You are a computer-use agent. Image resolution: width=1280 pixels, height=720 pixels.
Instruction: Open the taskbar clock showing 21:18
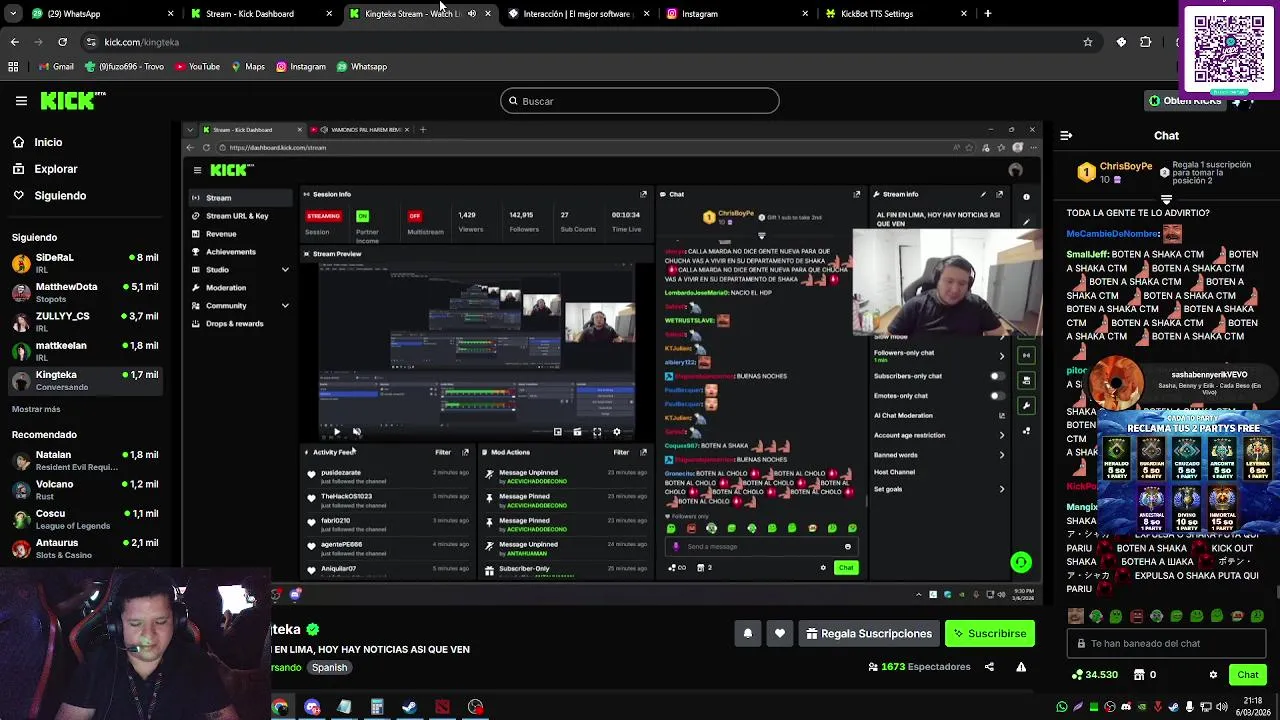pyautogui.click(x=1253, y=707)
